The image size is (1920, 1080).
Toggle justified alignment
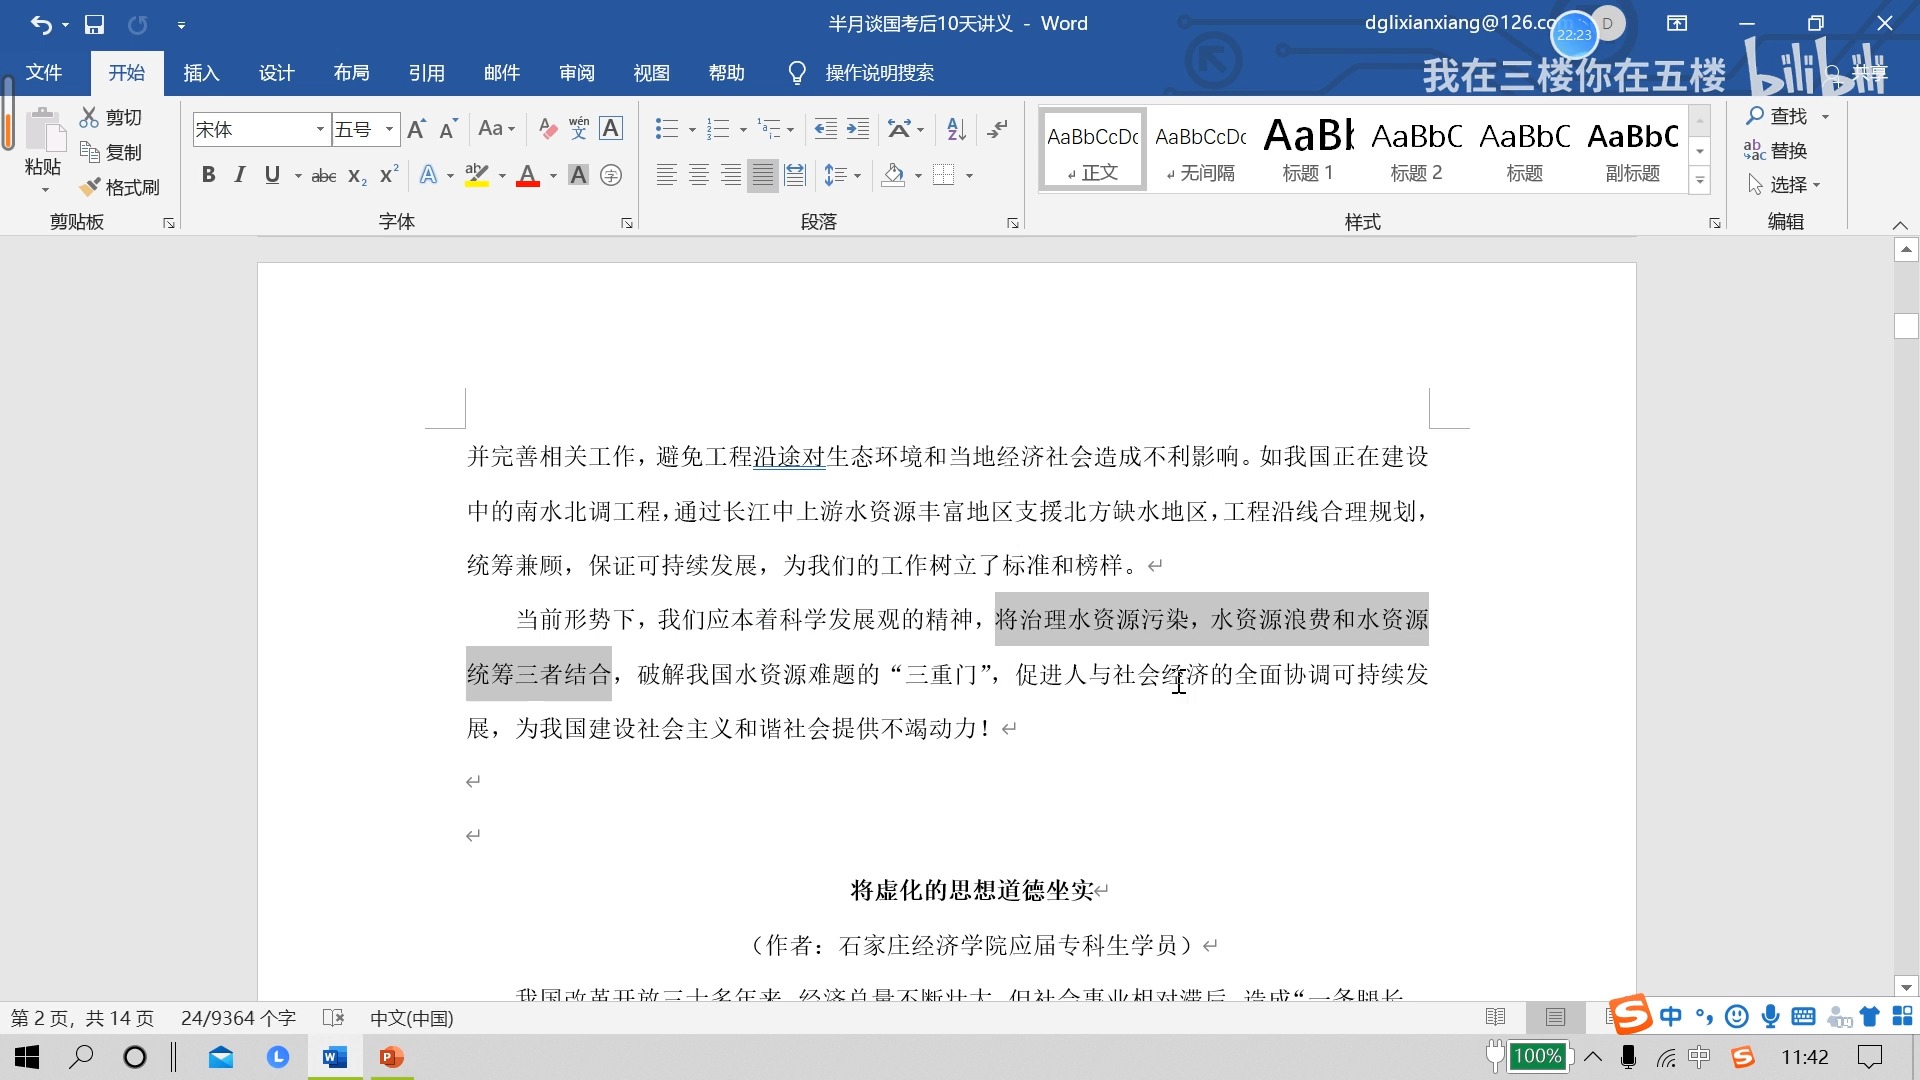763,176
